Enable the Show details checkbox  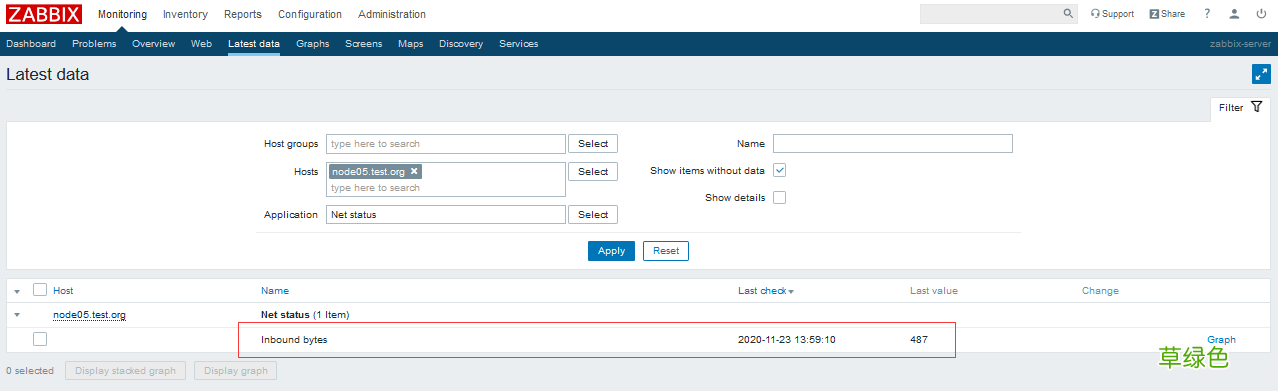pos(780,197)
